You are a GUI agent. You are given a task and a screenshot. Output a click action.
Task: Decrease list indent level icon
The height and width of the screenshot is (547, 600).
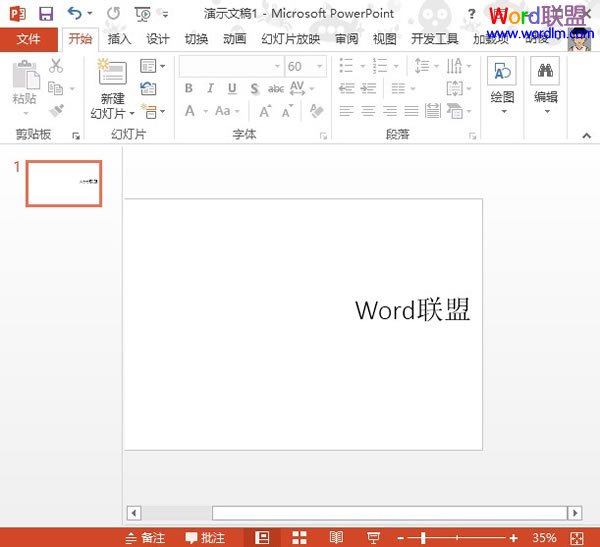(x=347, y=88)
